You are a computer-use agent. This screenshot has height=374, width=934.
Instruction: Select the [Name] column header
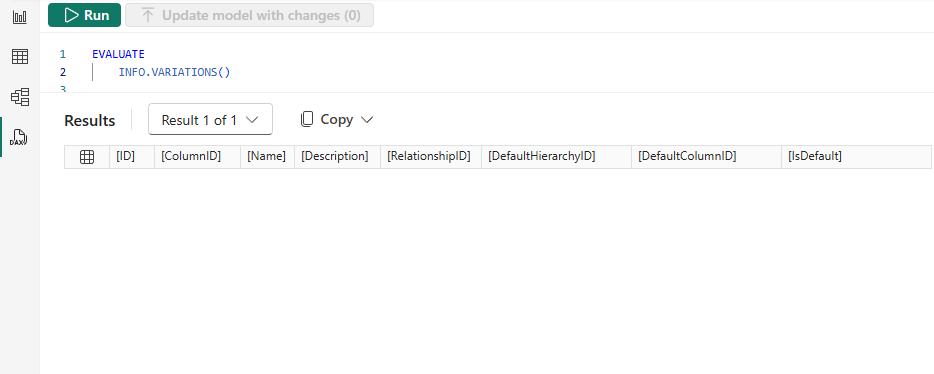tap(267, 157)
